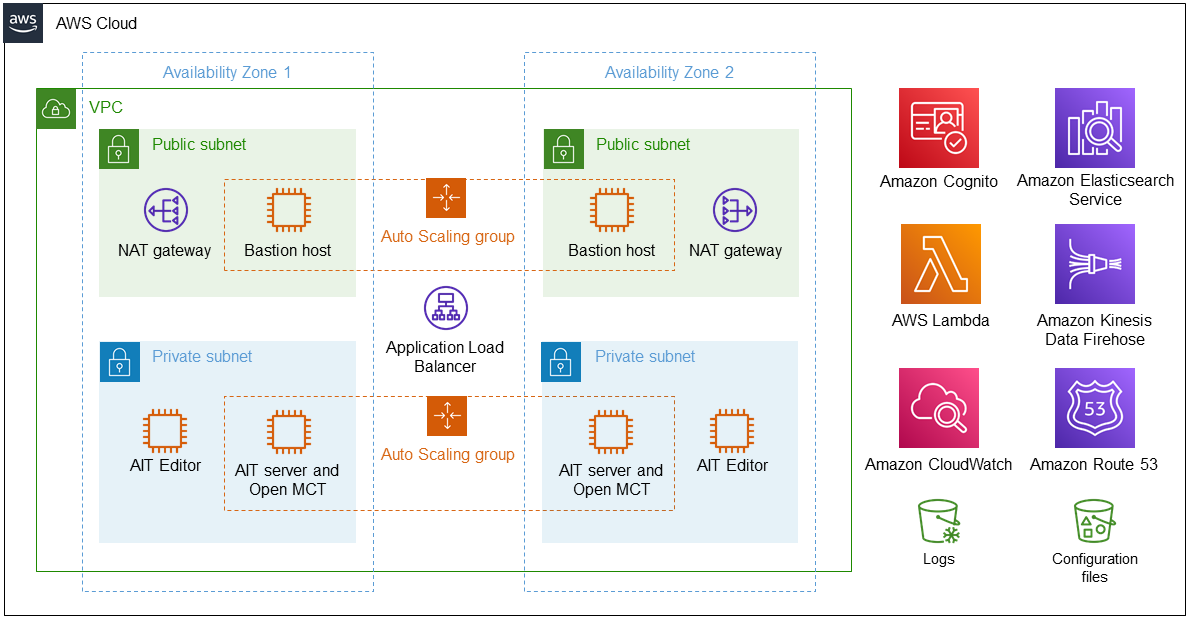Viewport: 1190px width, 620px height.
Task: Click the Logs bucket icon
Action: 939,521
